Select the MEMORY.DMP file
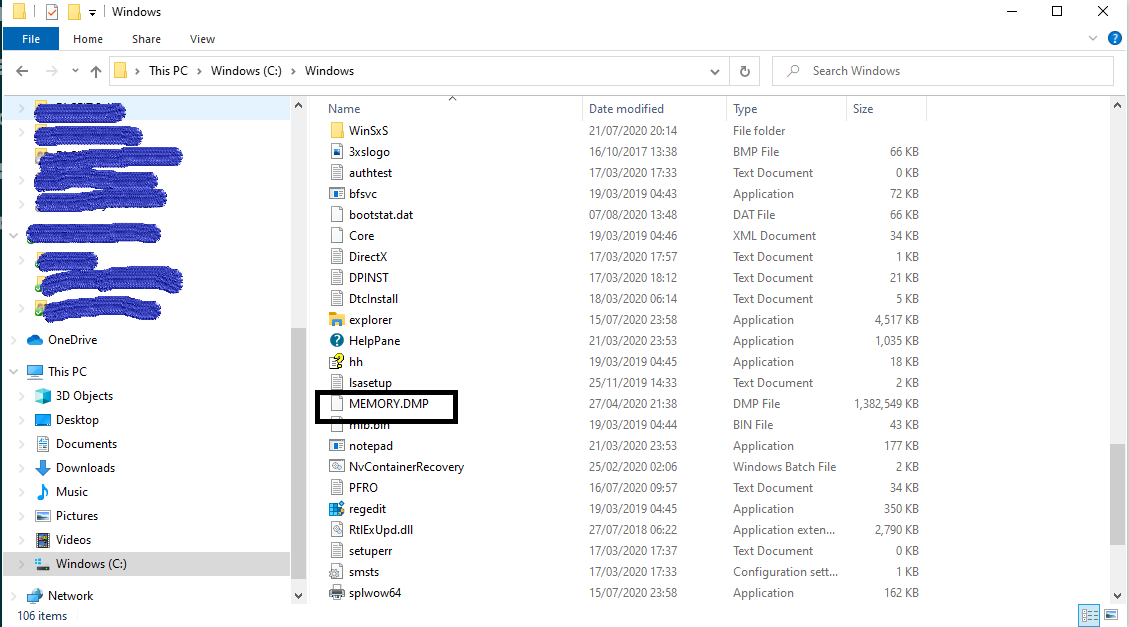Image resolution: width=1129 pixels, height=627 pixels. [389, 403]
